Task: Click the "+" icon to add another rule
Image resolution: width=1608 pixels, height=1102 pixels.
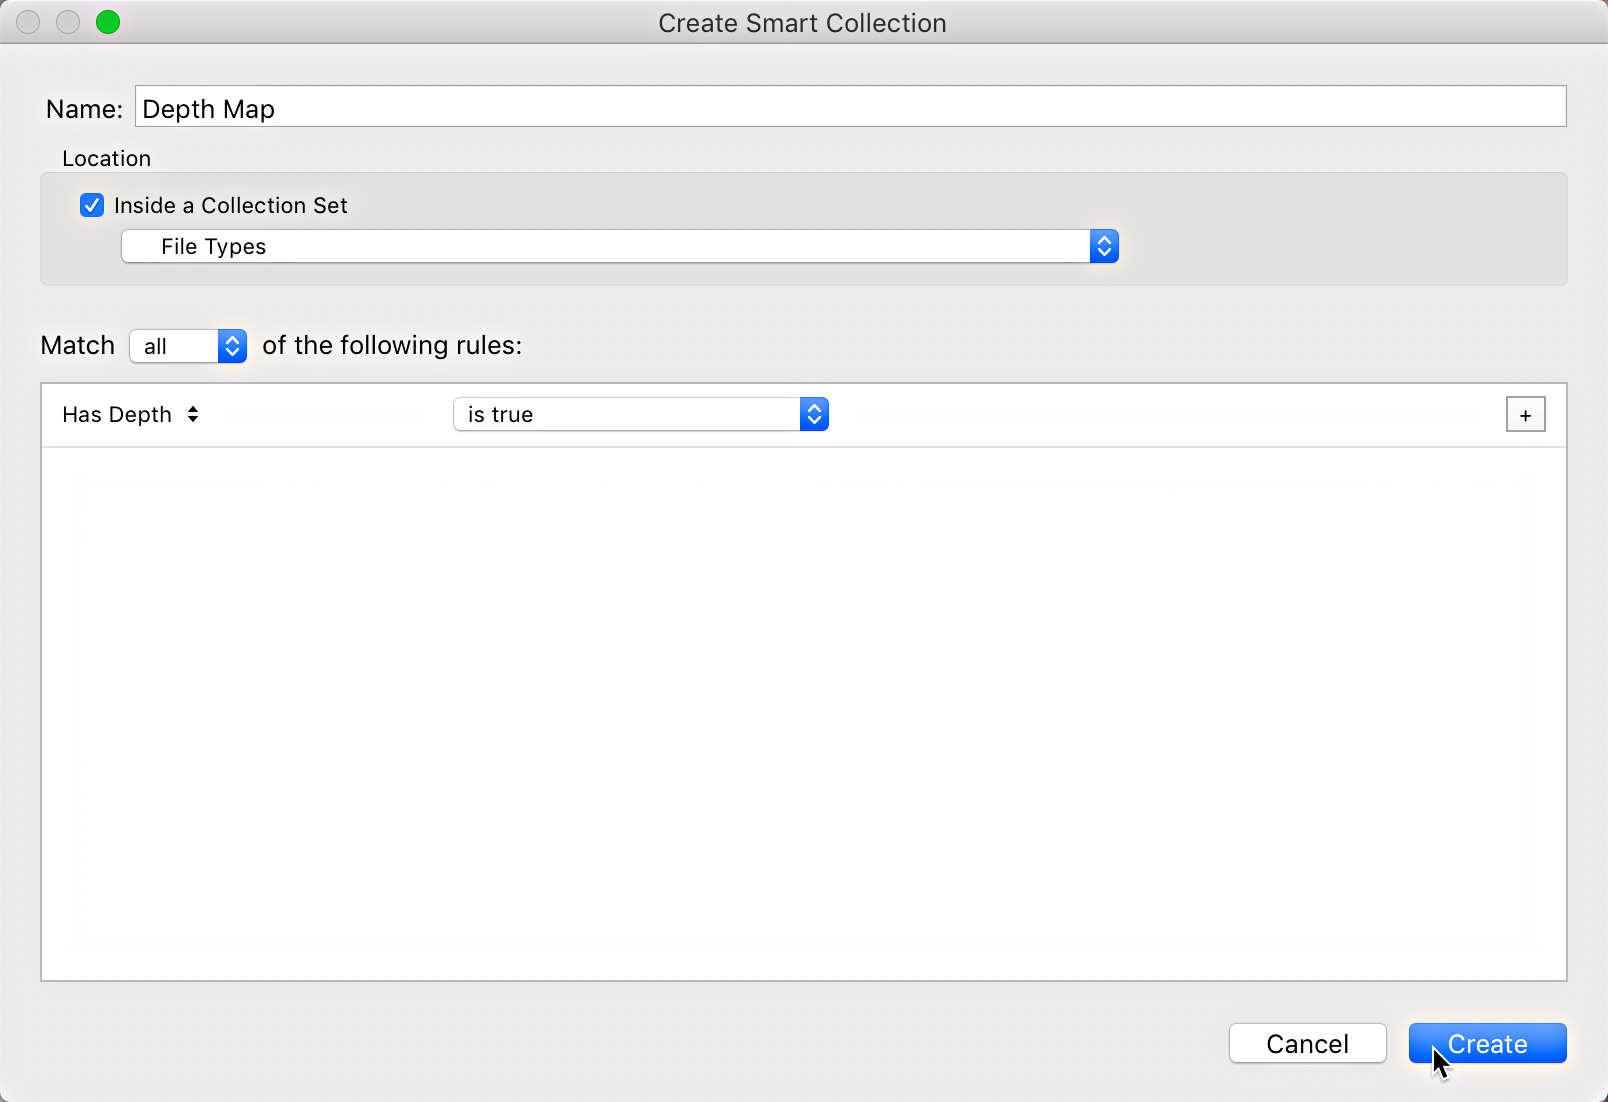Action: [1524, 414]
